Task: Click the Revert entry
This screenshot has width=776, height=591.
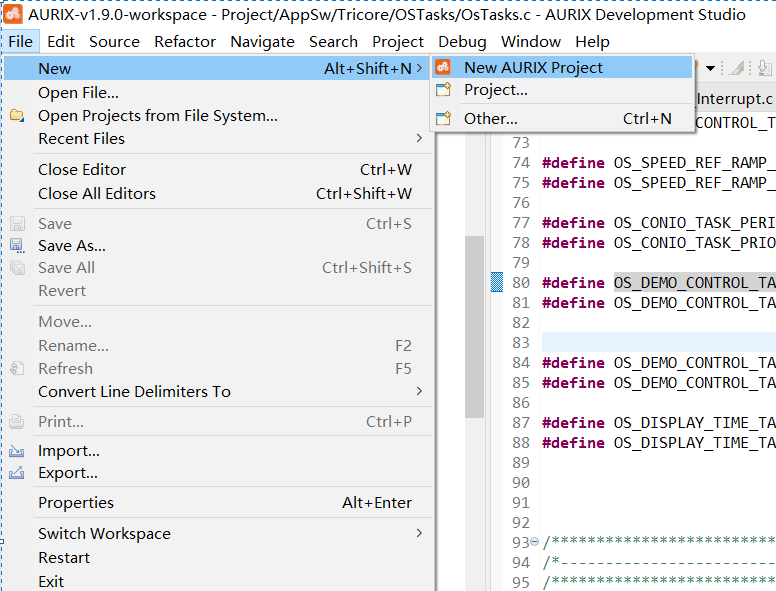Action: pyautogui.click(x=218, y=291)
